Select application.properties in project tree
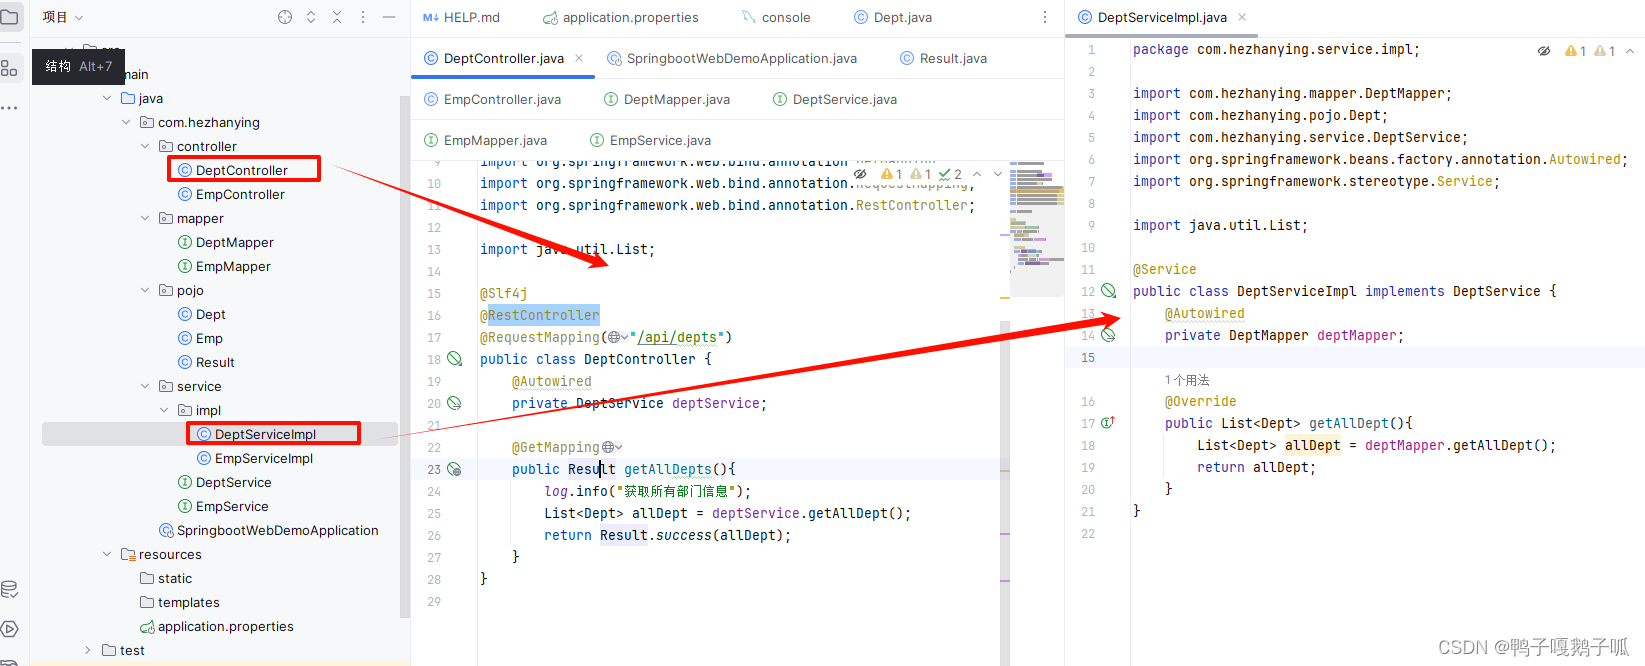 point(225,626)
